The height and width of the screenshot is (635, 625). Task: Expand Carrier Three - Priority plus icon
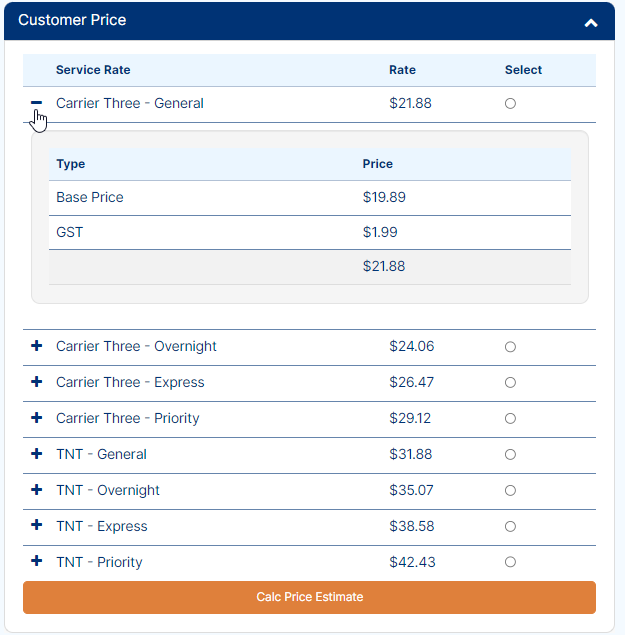pyautogui.click(x=36, y=418)
